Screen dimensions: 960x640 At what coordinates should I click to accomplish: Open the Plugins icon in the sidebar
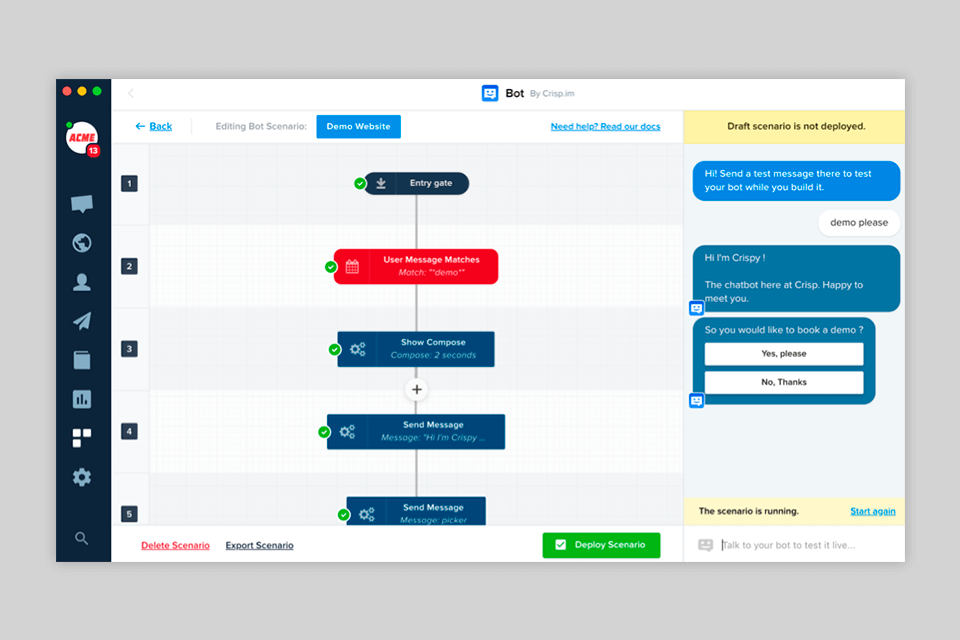pyautogui.click(x=82, y=438)
